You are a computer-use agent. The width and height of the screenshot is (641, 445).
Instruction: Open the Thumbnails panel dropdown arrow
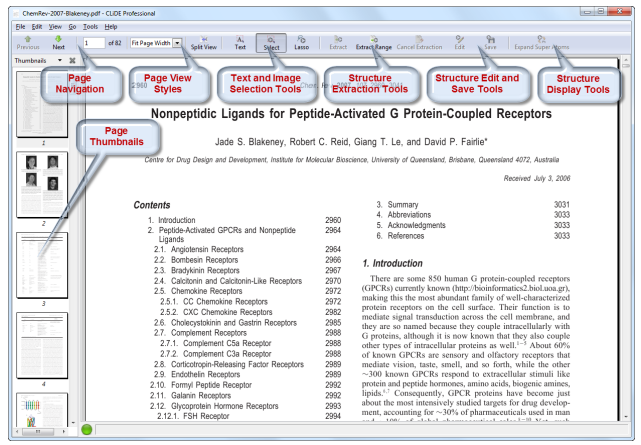pos(60,60)
